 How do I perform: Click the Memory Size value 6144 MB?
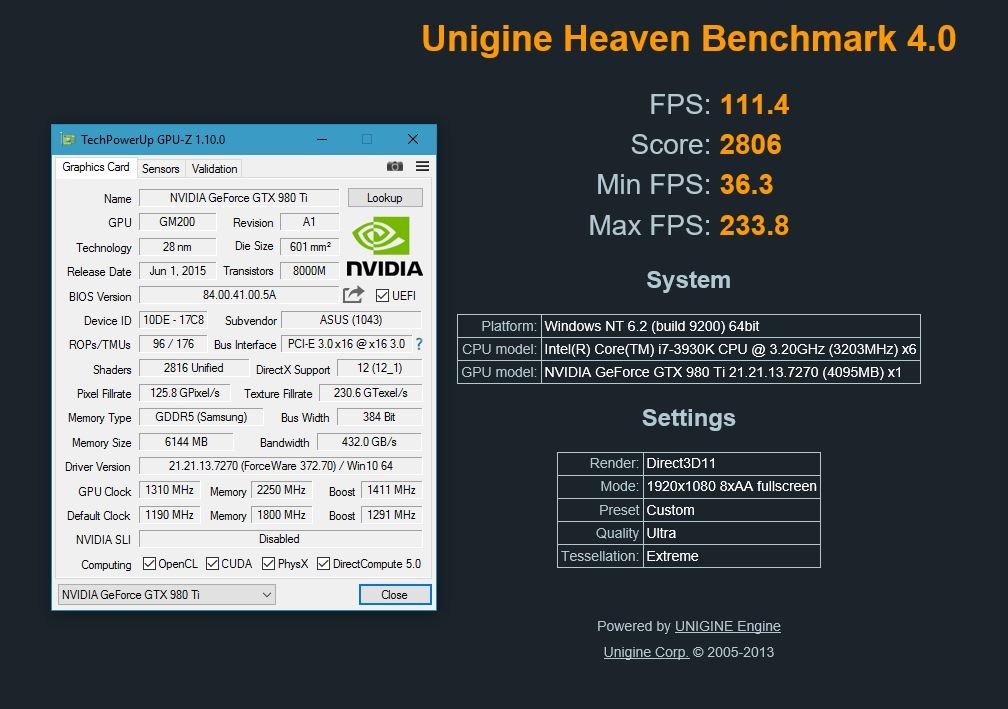[186, 442]
